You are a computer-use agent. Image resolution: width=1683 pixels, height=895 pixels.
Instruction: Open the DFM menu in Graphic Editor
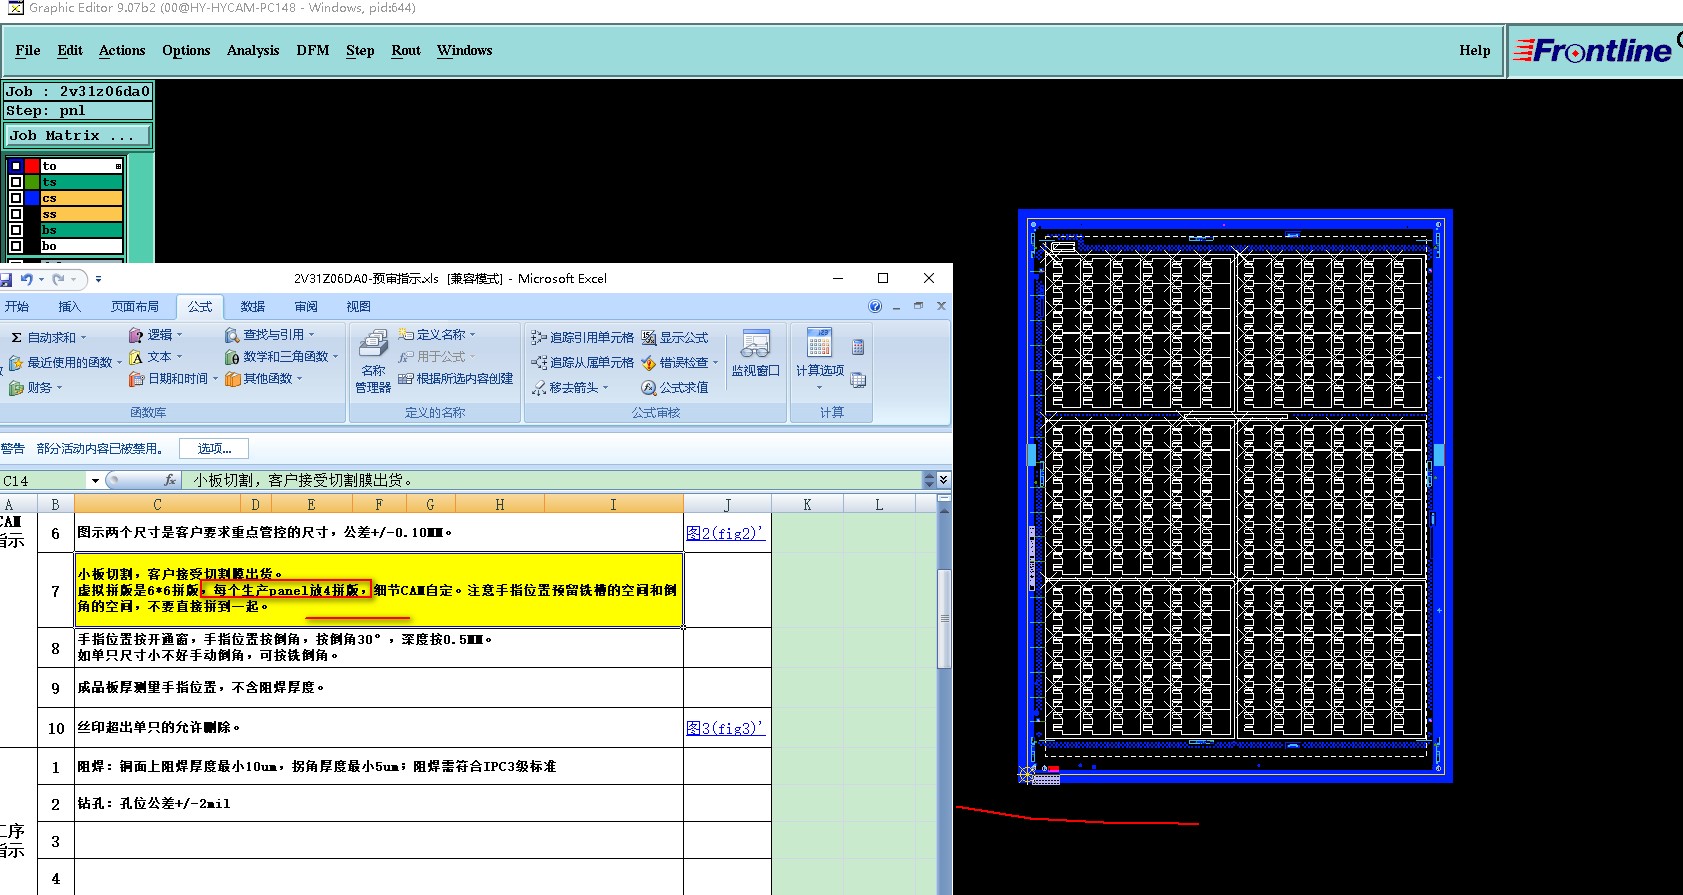point(313,50)
